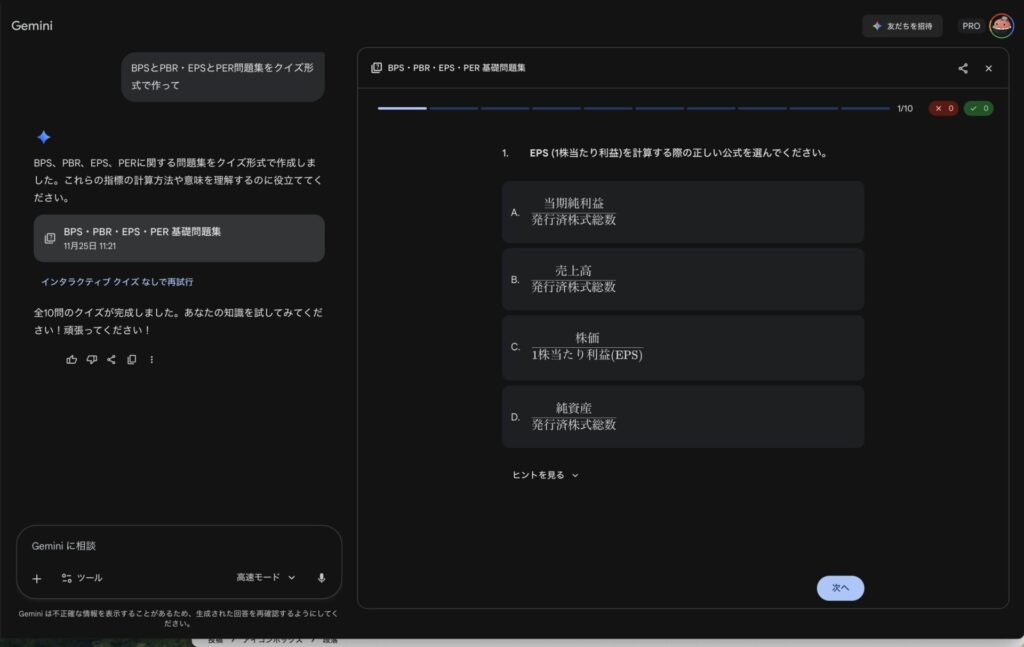Viewport: 1024px width, 647px height.
Task: Give a thumbs up to Gemini's response
Action: 71,358
